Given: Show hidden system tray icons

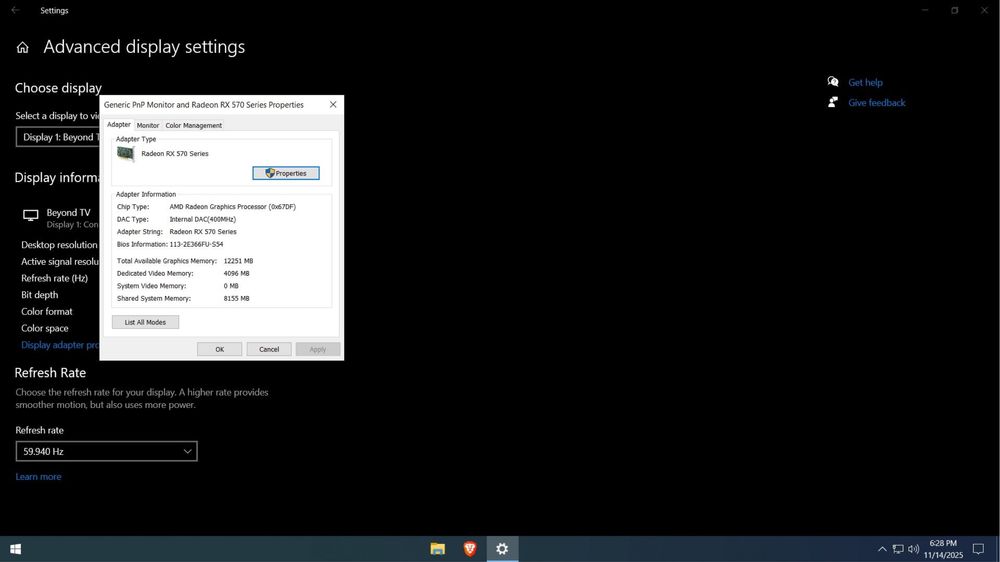Looking at the screenshot, I should pyautogui.click(x=882, y=549).
